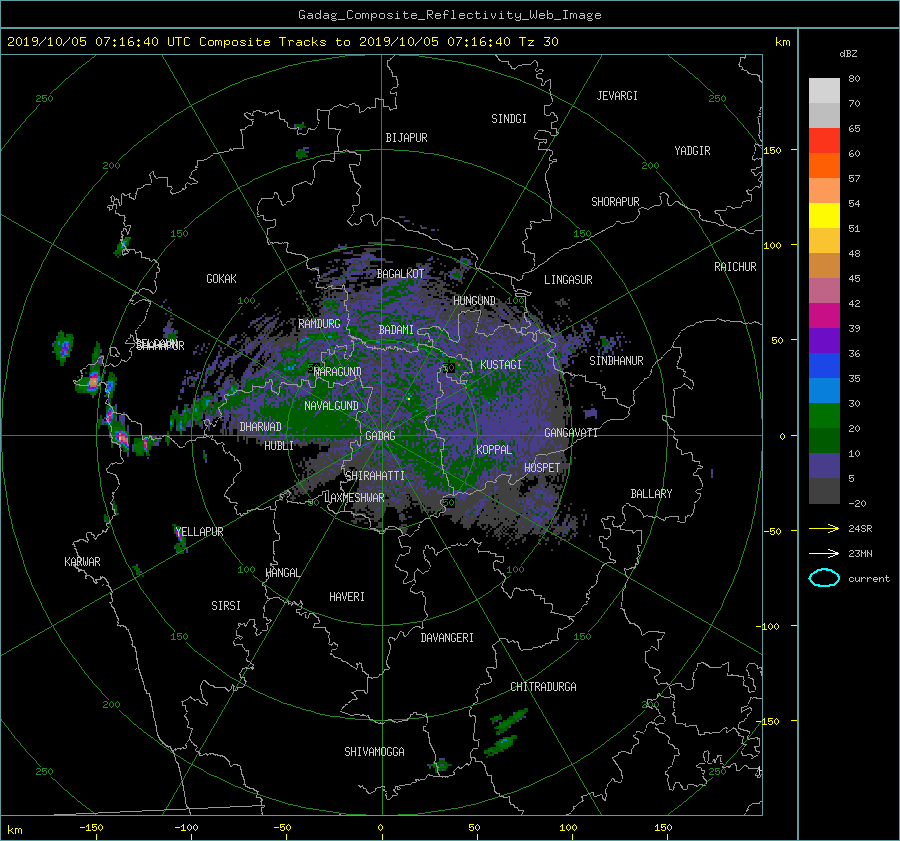Click the DAVANGERI city label
The height and width of the screenshot is (841, 900).
coord(447,638)
